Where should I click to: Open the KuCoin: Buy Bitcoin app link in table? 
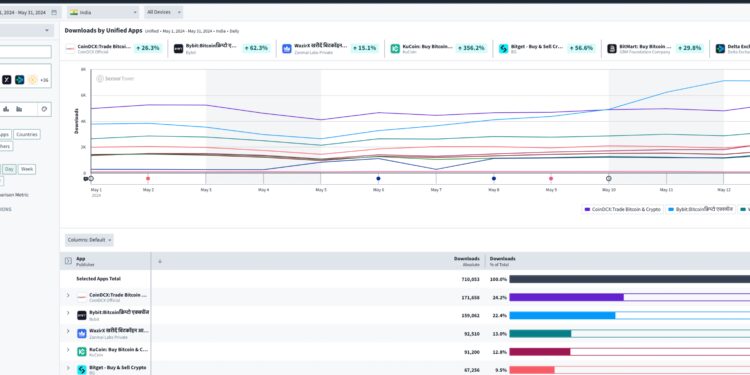[x=119, y=349]
